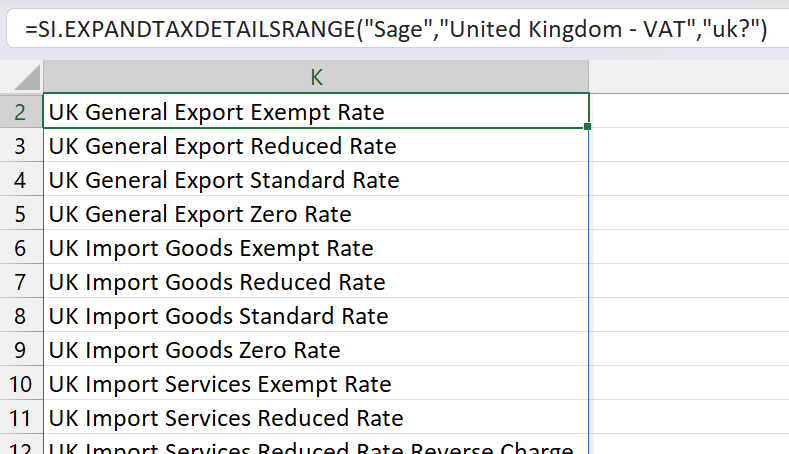The image size is (789, 454).
Task: Click the fill handle on cell K2
Action: point(587,127)
